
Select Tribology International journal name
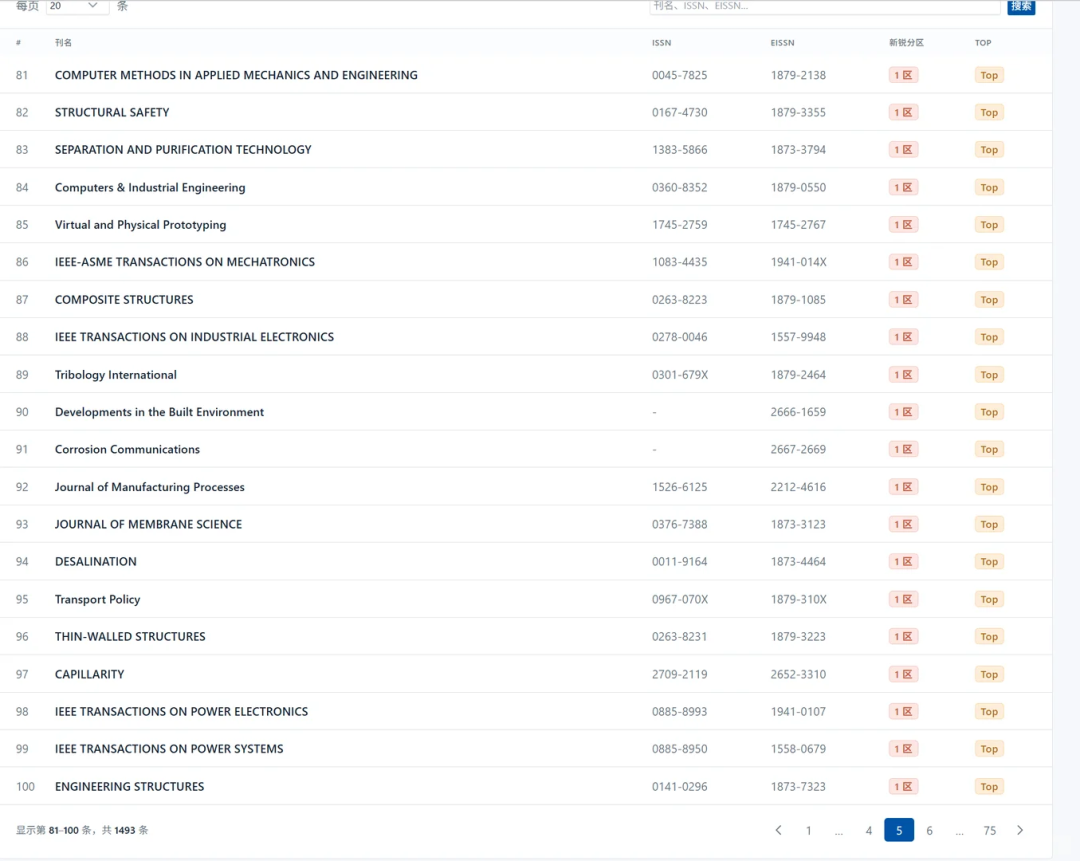116,375
